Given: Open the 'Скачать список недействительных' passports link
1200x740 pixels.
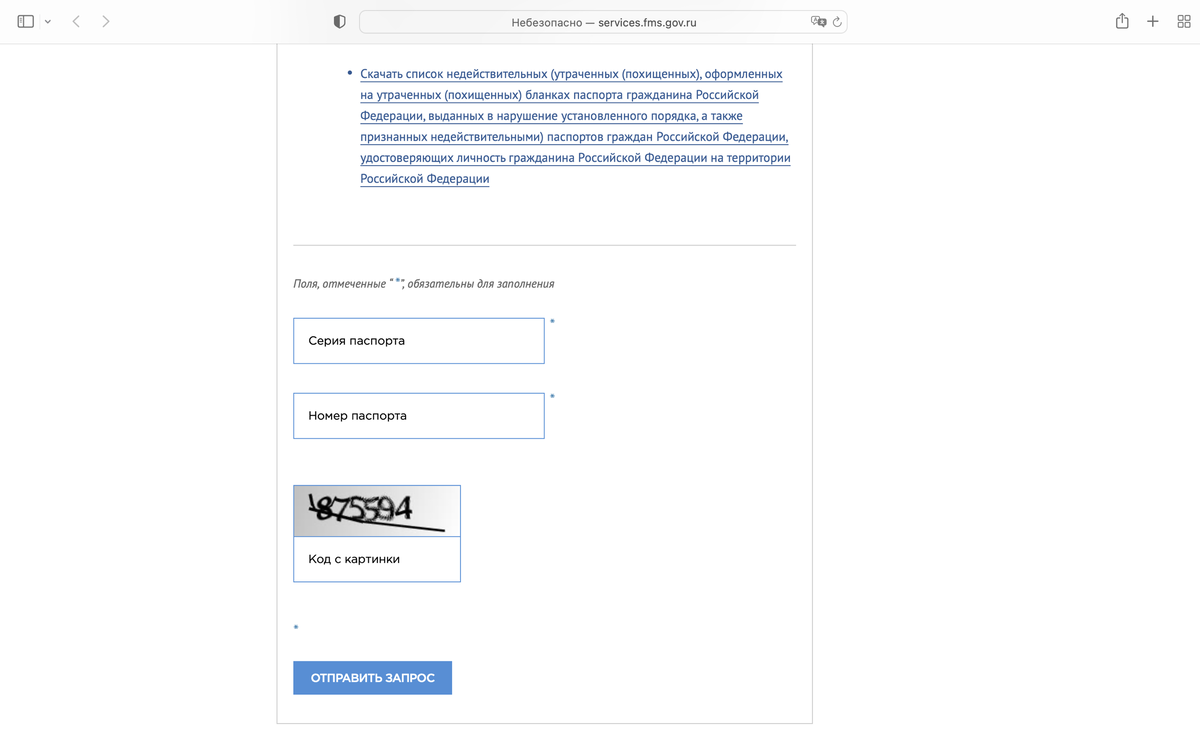Looking at the screenshot, I should tap(575, 127).
